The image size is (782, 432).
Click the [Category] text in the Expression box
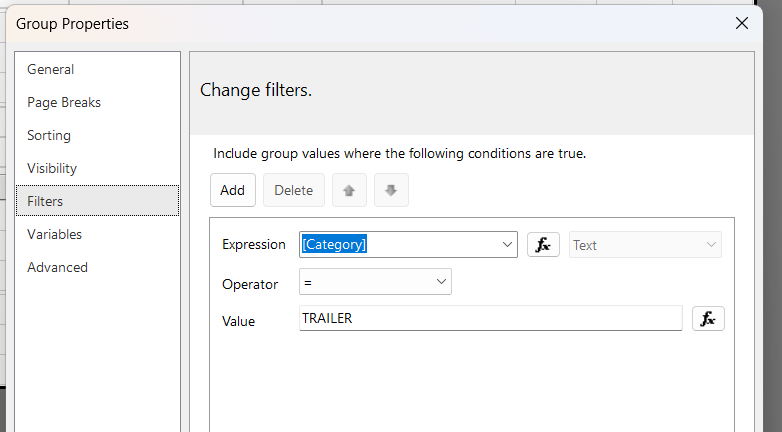click(334, 244)
